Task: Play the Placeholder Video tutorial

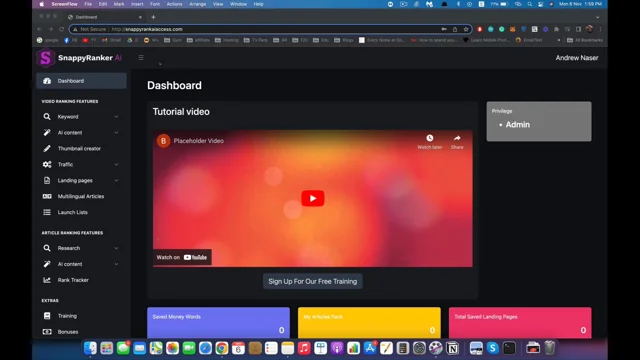Action: [313, 198]
